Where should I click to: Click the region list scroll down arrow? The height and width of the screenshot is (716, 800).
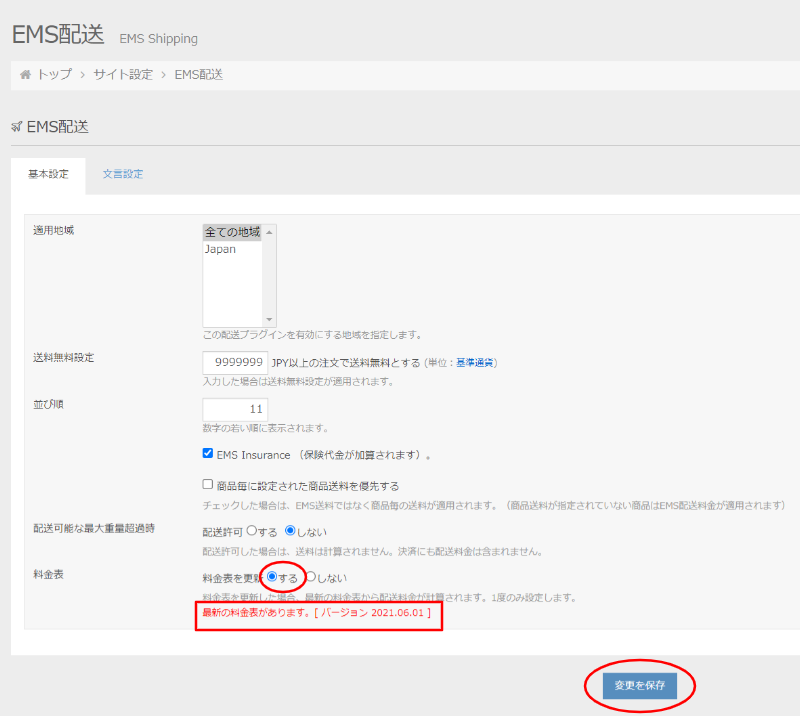269,319
